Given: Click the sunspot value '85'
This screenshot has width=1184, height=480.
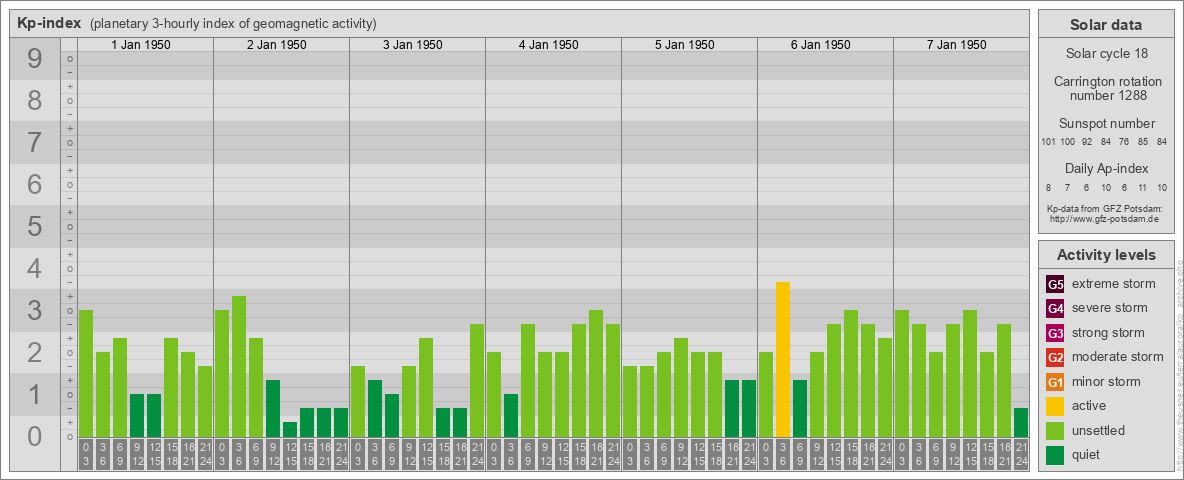Looking at the screenshot, I should (1143, 142).
